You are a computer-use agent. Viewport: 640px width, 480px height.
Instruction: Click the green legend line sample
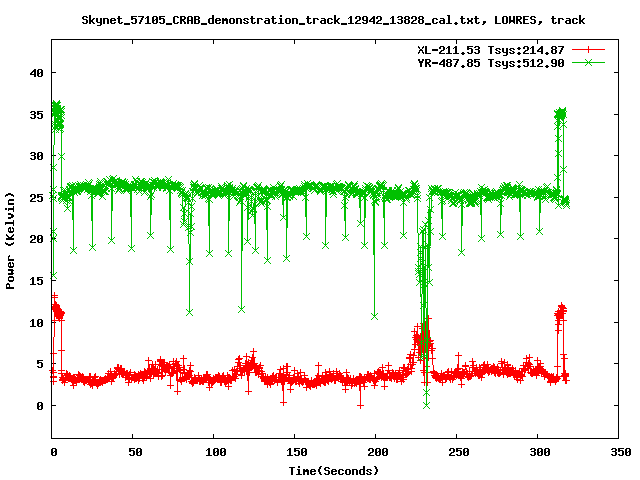(588, 63)
